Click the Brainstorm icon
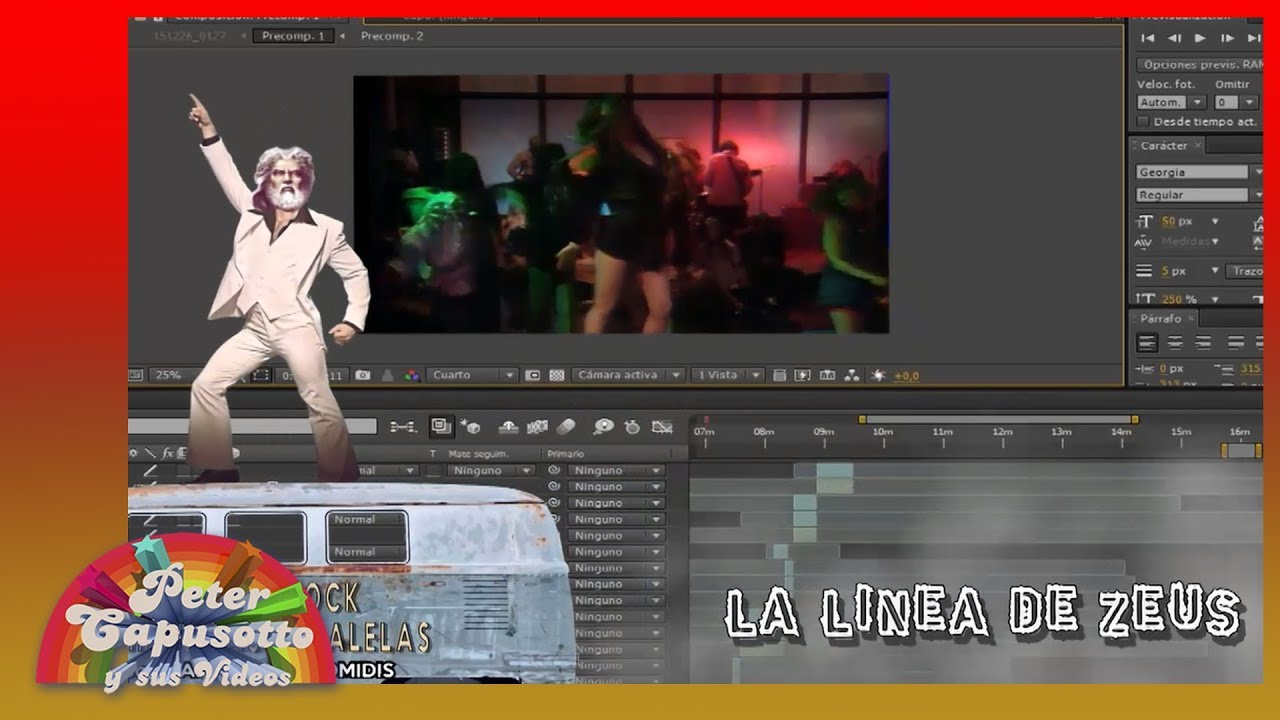Screen dimensions: 1280x720 [x=603, y=427]
